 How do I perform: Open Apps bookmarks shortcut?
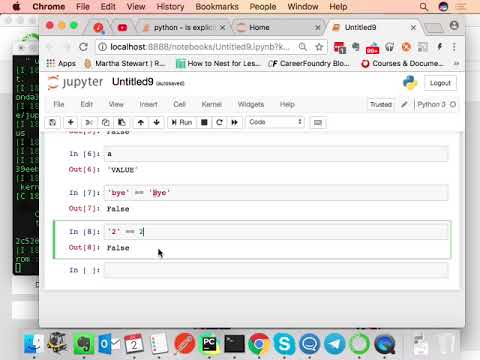coord(61,63)
